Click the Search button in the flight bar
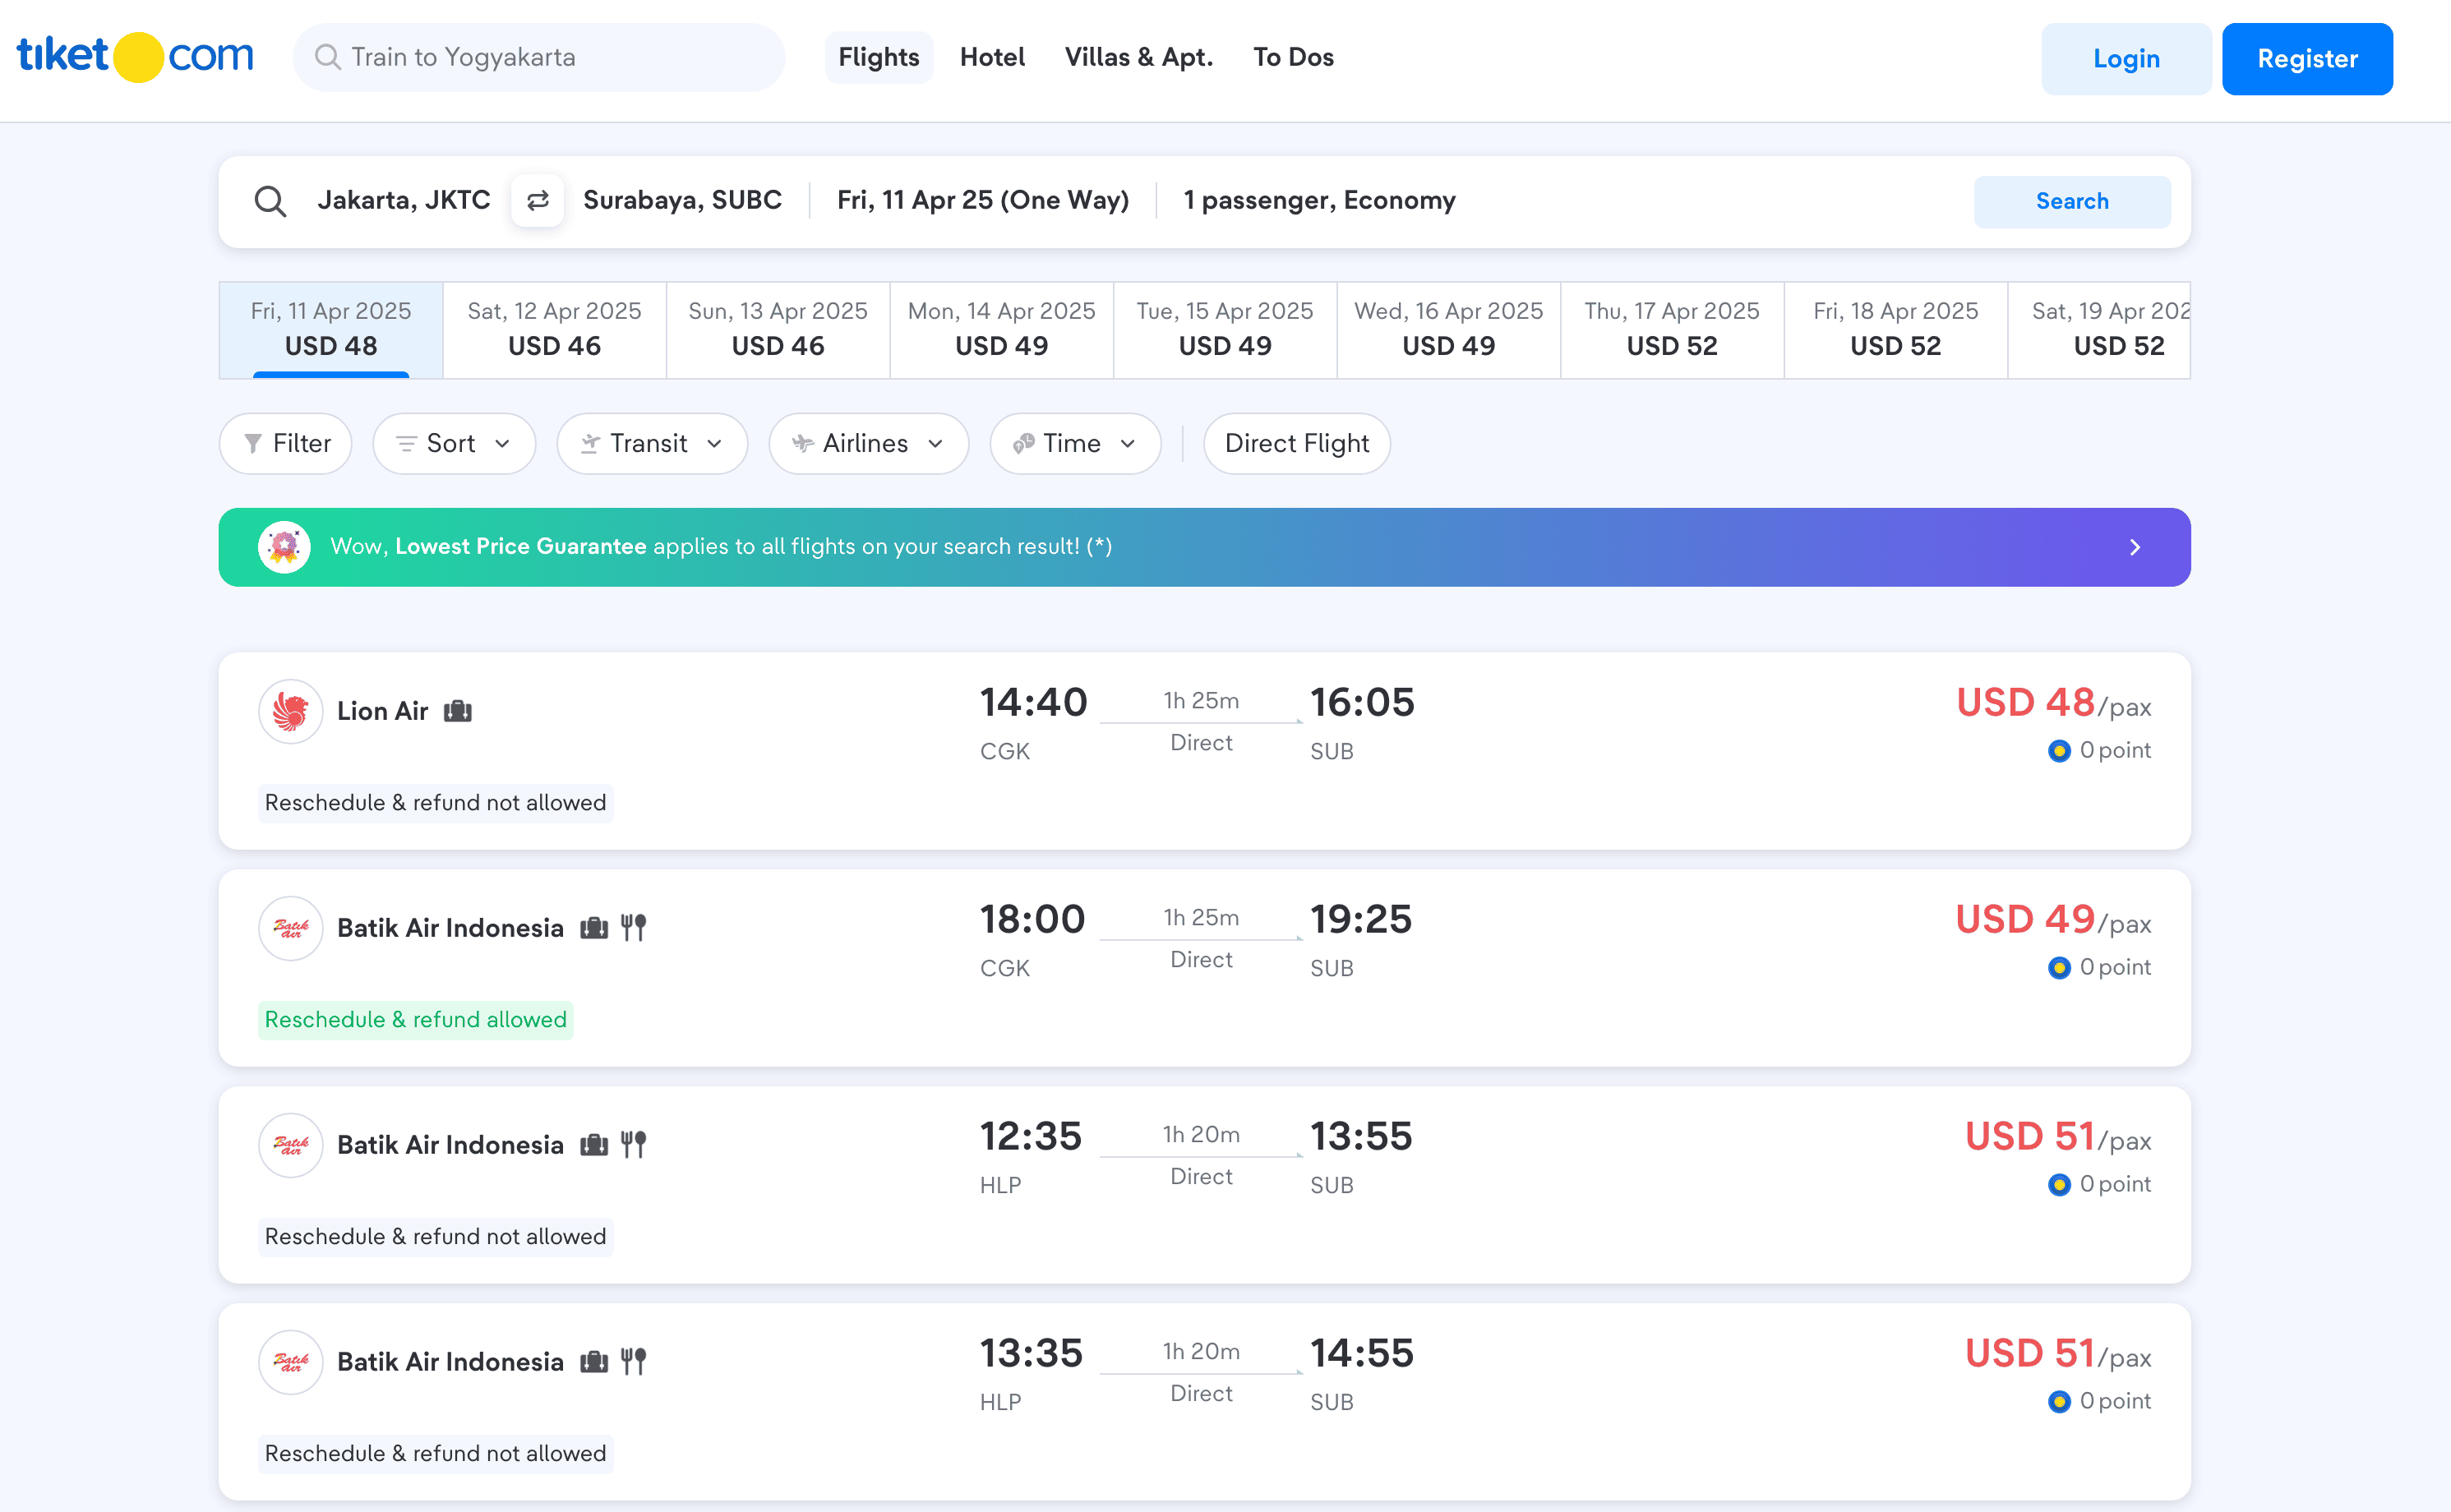 click(x=2071, y=201)
